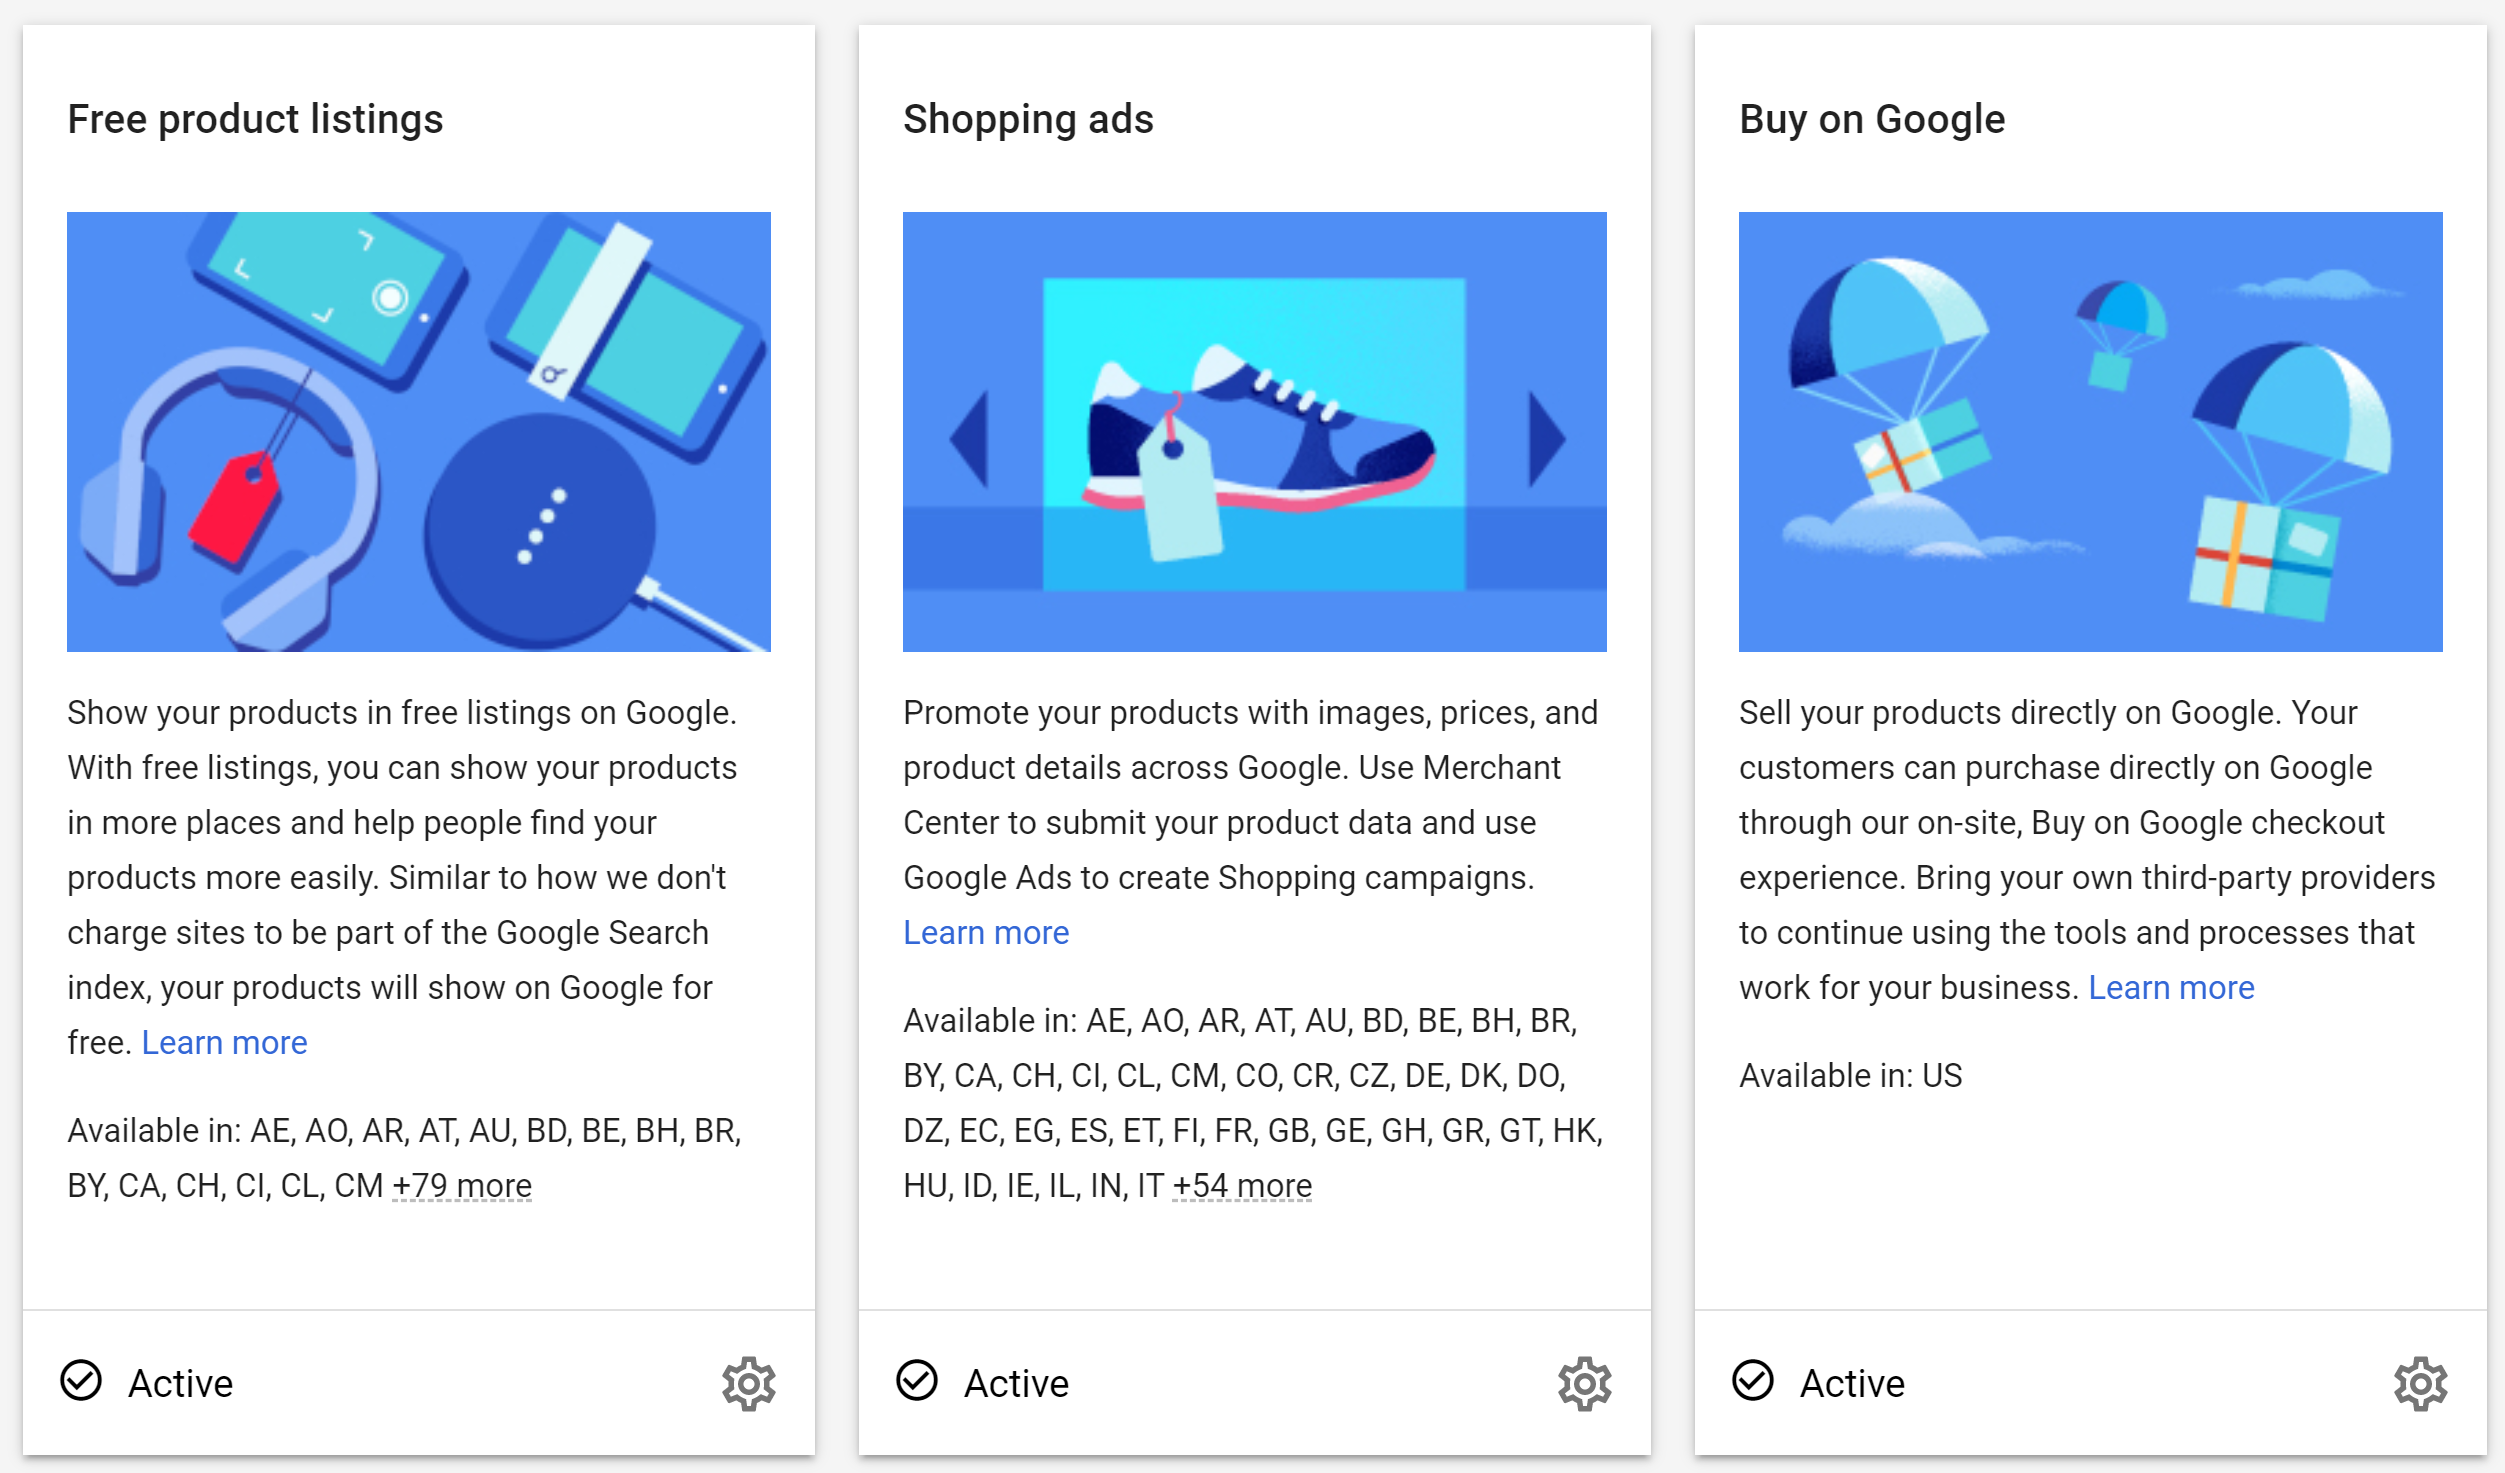2505x1473 pixels.
Task: Click right carousel arrow in sneaker illustration
Action: click(x=1547, y=438)
